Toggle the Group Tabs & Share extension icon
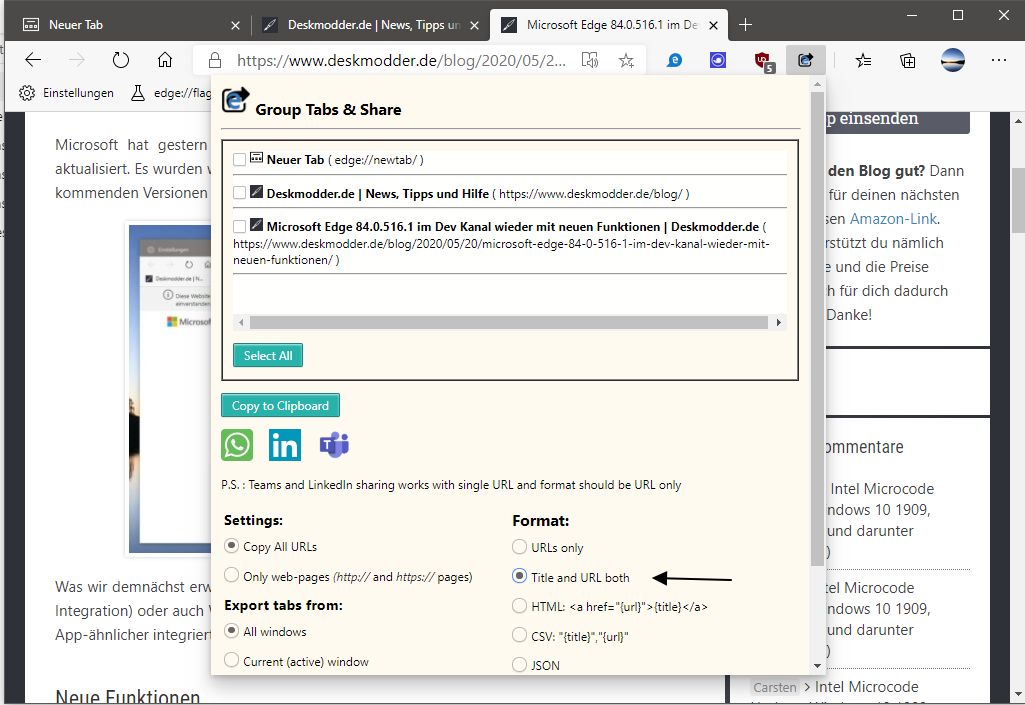This screenshot has width=1025, height=705. click(x=805, y=61)
